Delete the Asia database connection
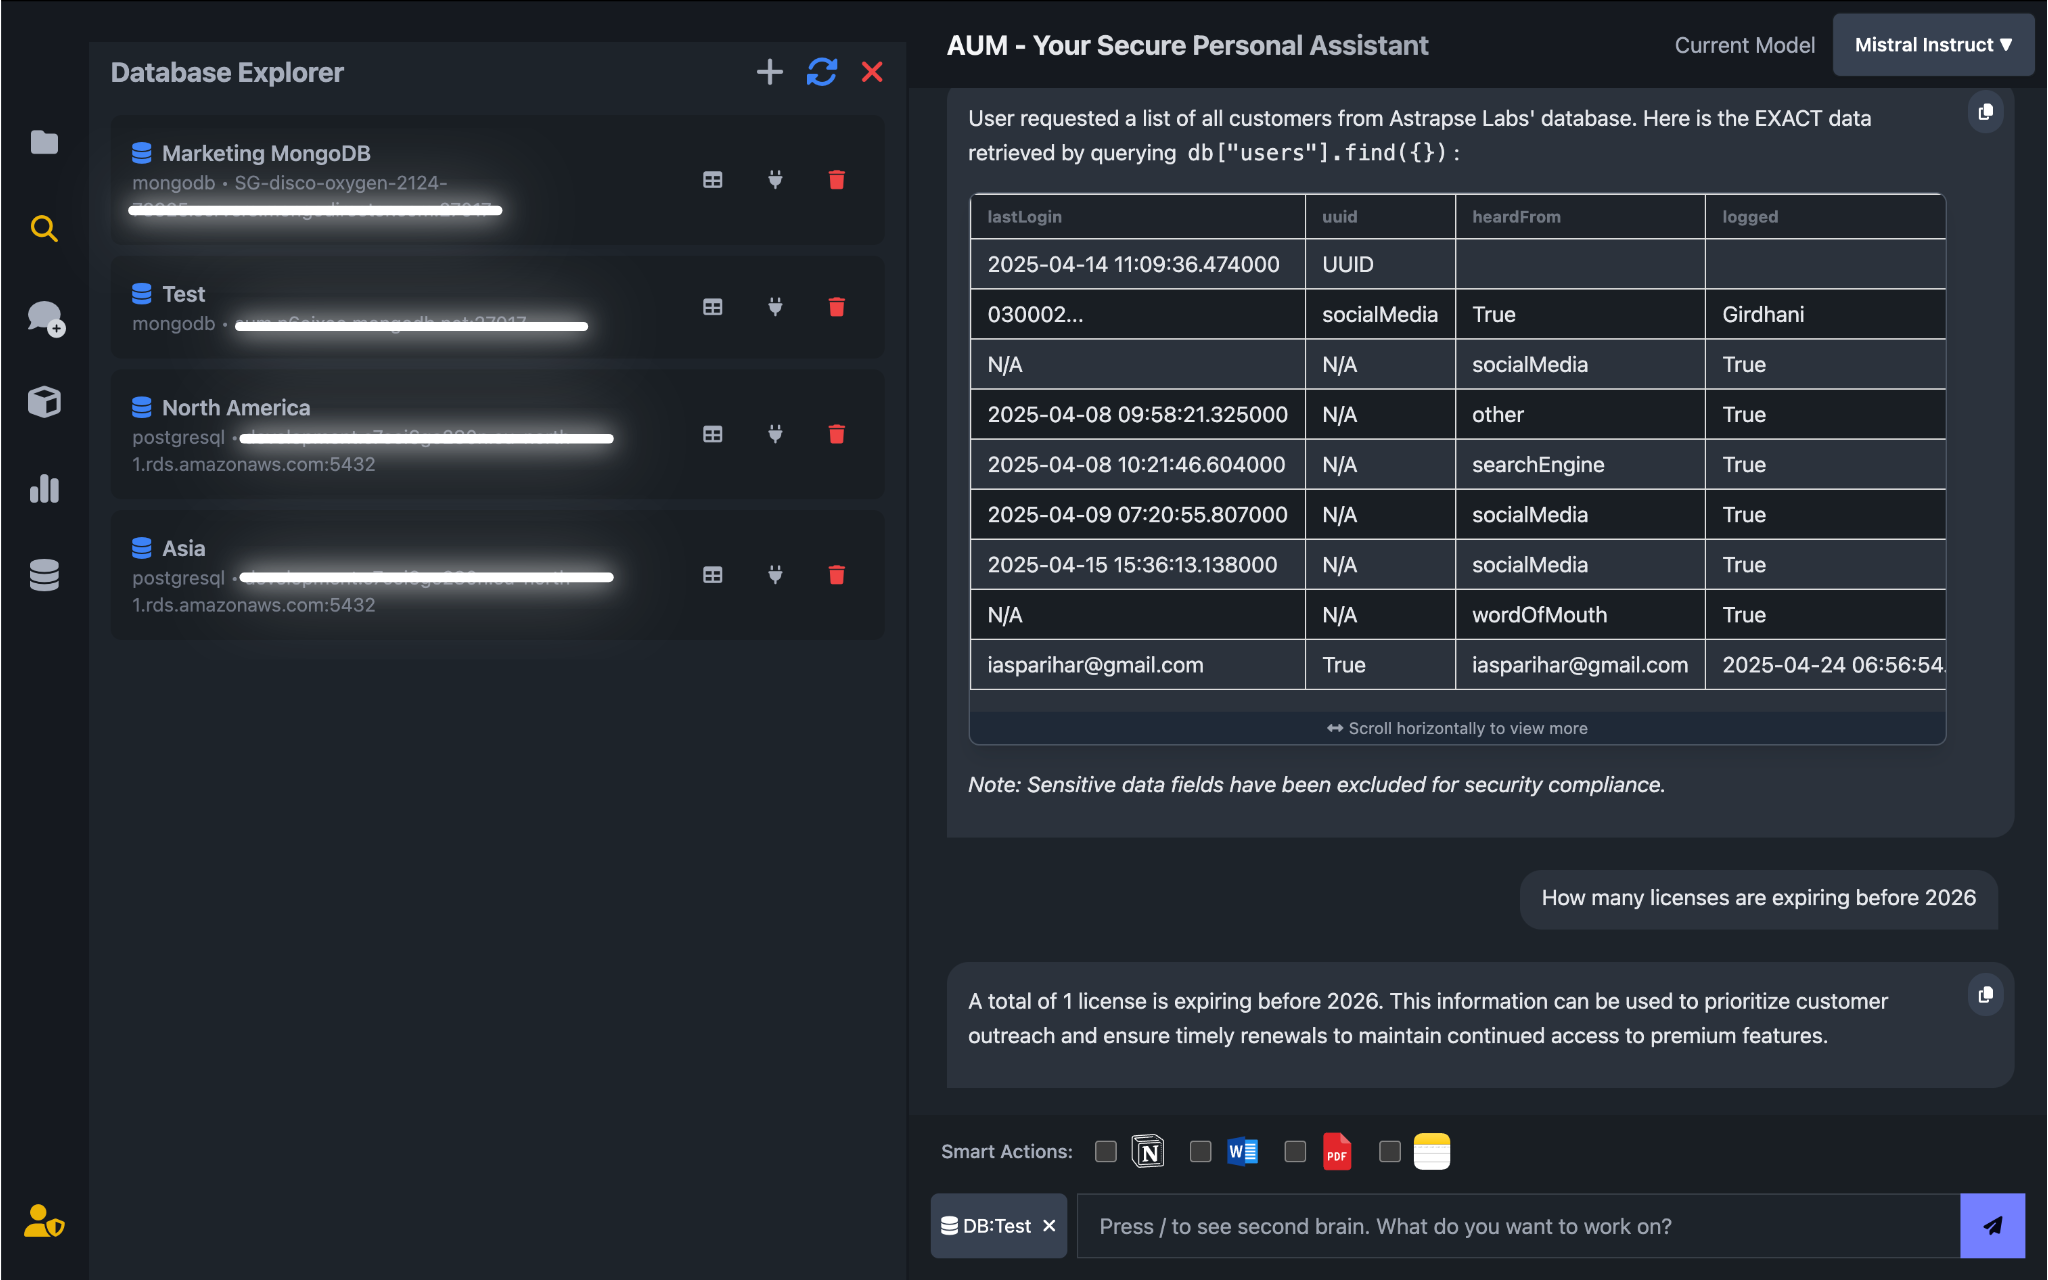This screenshot has width=2048, height=1280. [837, 575]
